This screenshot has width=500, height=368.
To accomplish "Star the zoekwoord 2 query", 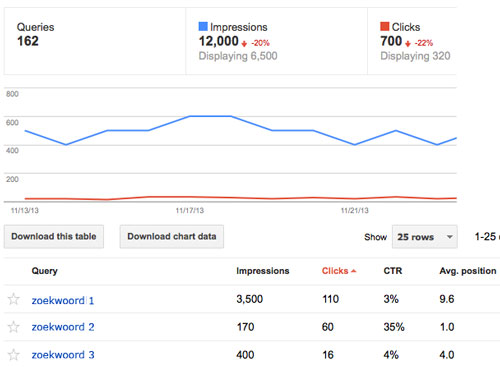I will (x=14, y=327).
